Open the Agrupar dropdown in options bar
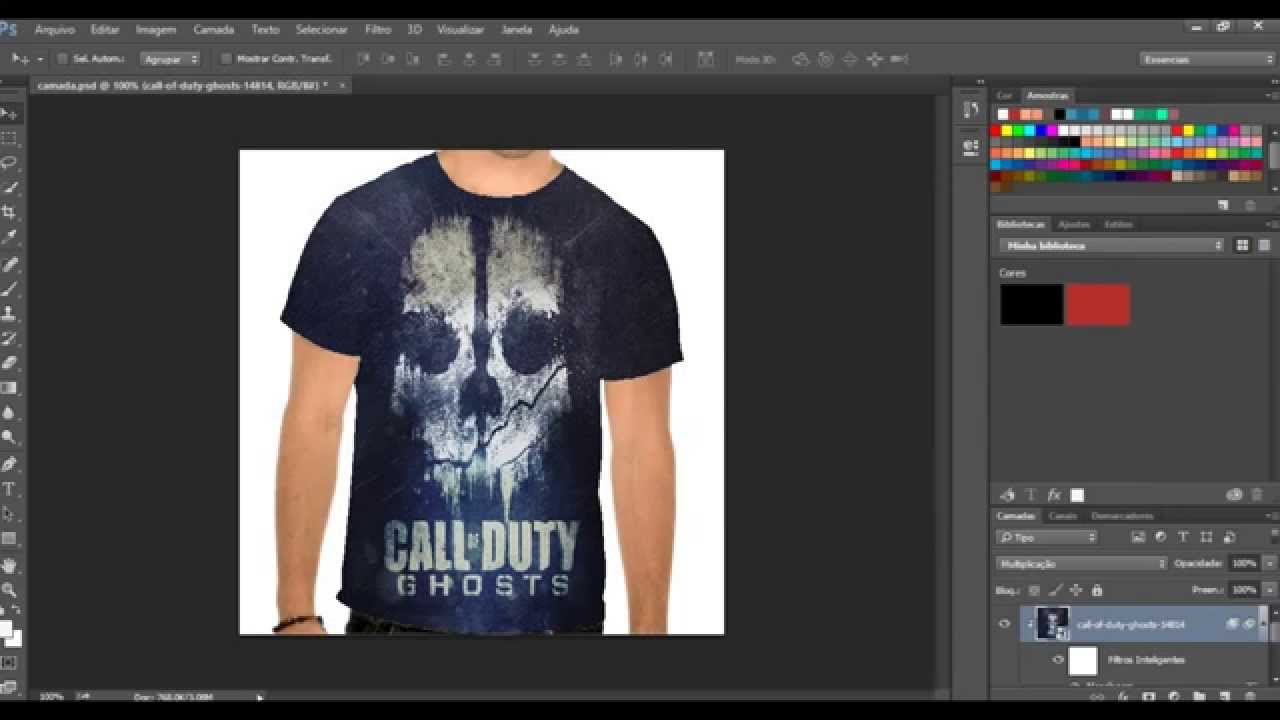The width and height of the screenshot is (1280, 720). click(170, 59)
